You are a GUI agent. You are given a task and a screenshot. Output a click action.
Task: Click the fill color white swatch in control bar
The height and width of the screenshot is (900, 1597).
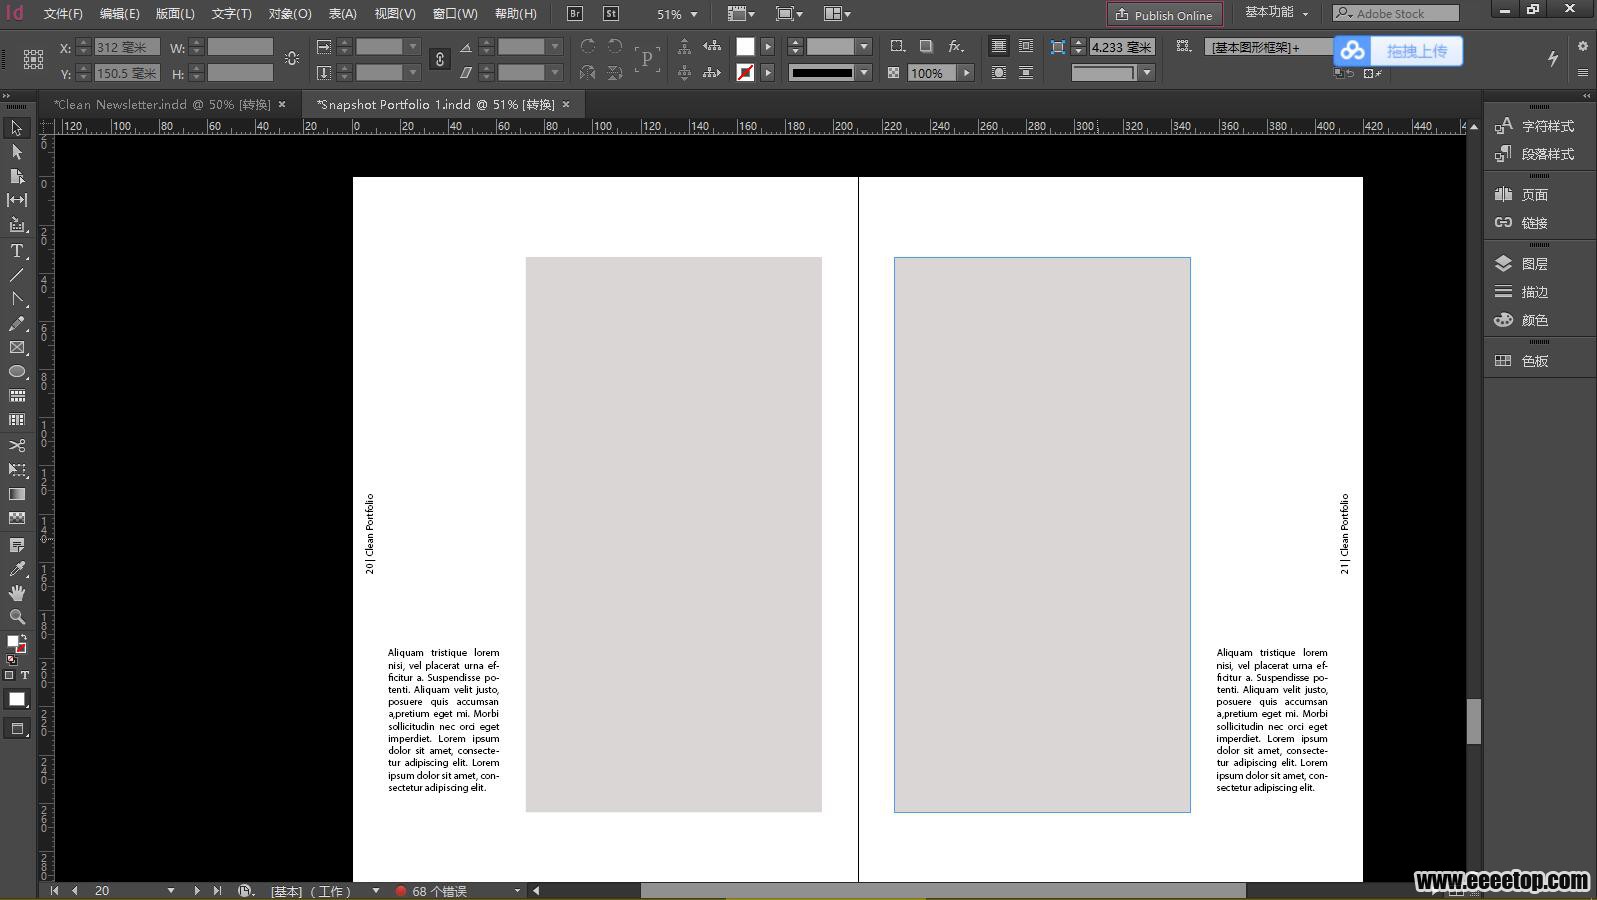tap(745, 47)
